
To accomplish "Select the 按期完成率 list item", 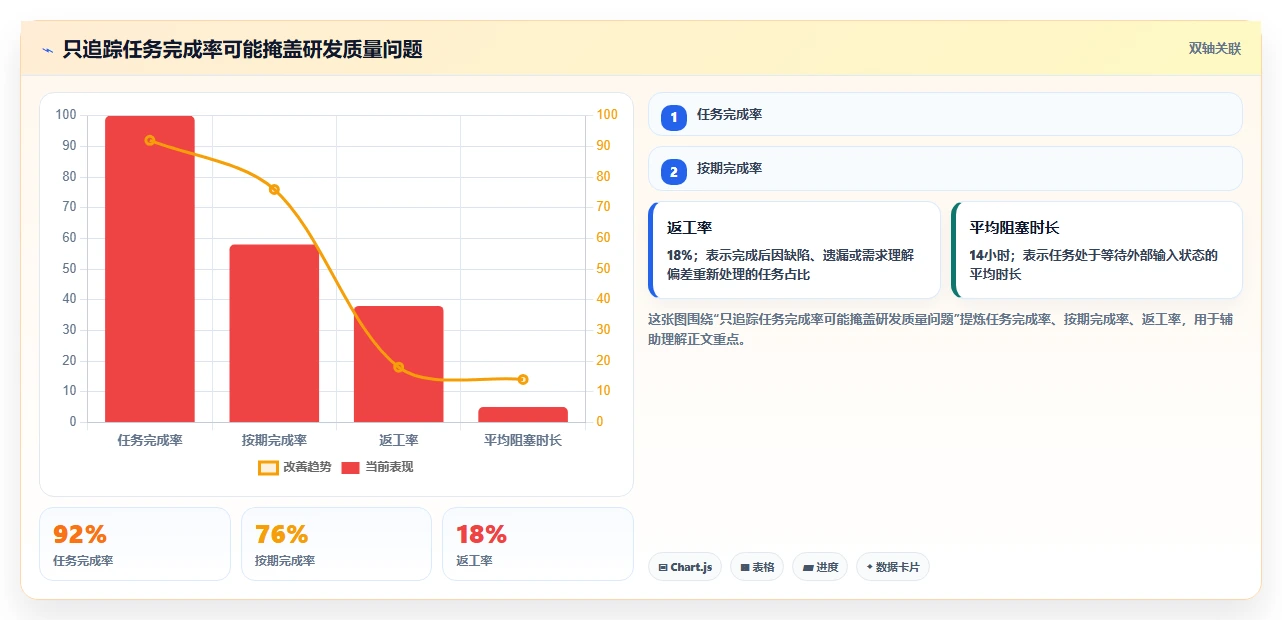I will click(945, 169).
